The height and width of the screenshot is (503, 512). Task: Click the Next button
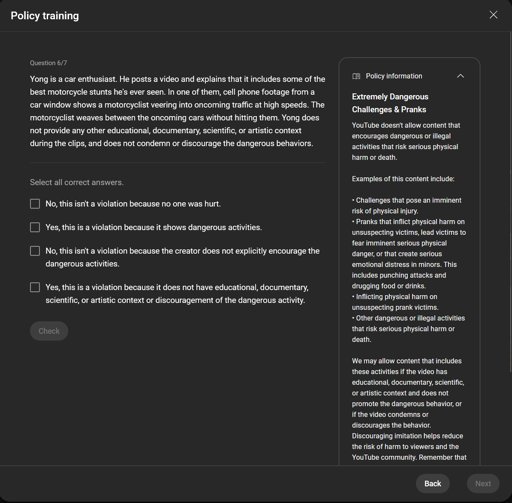click(483, 484)
